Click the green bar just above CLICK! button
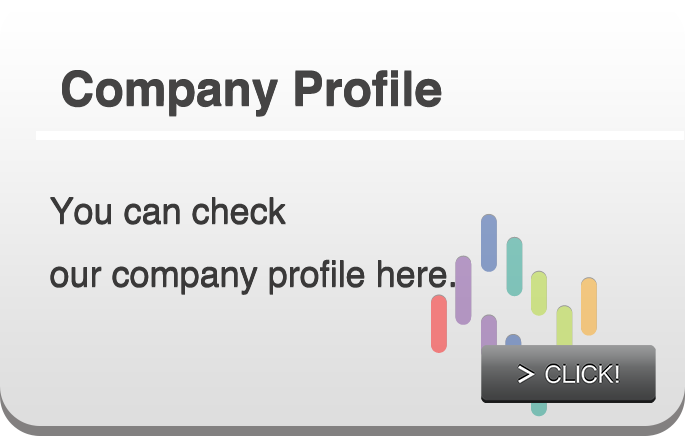Viewport: 685px width, 436px height. pos(564,326)
